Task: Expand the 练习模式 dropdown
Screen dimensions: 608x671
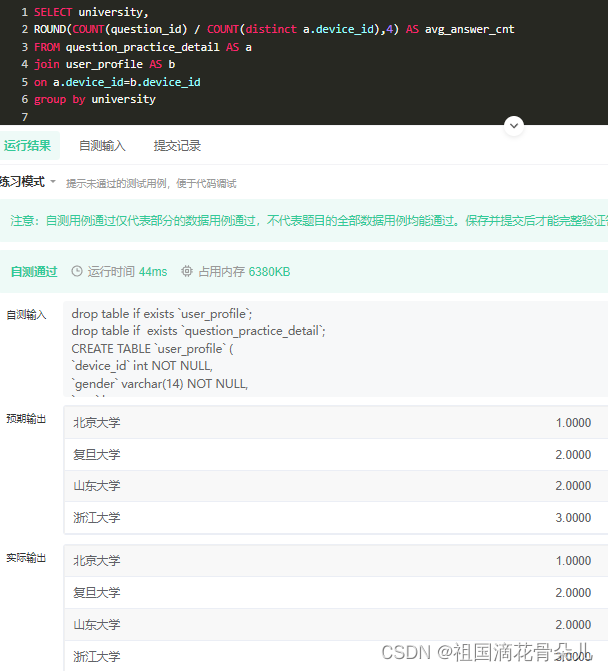Action: tap(28, 182)
